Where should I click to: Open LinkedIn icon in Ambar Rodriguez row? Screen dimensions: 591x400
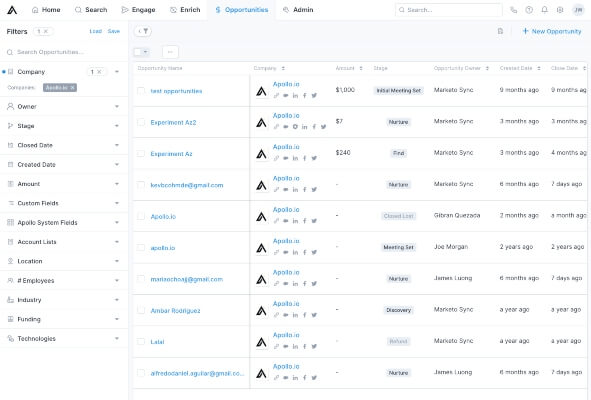pos(295,315)
